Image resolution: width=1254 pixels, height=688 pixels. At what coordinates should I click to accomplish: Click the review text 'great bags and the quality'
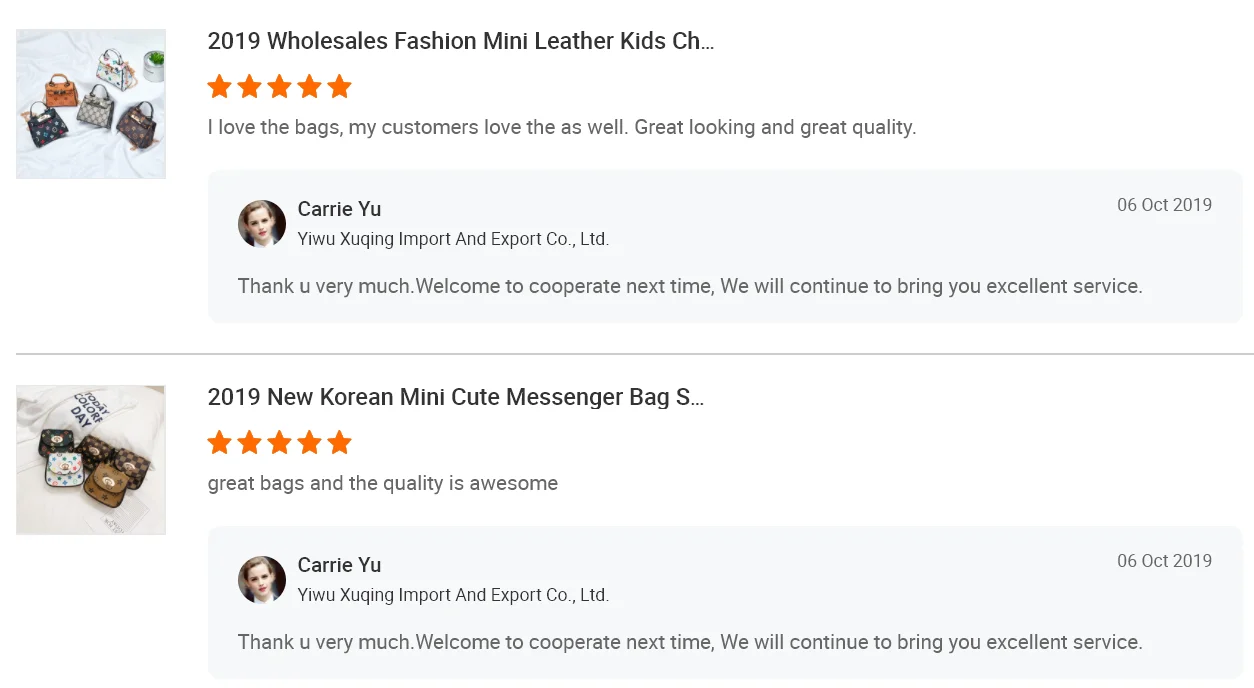click(383, 484)
